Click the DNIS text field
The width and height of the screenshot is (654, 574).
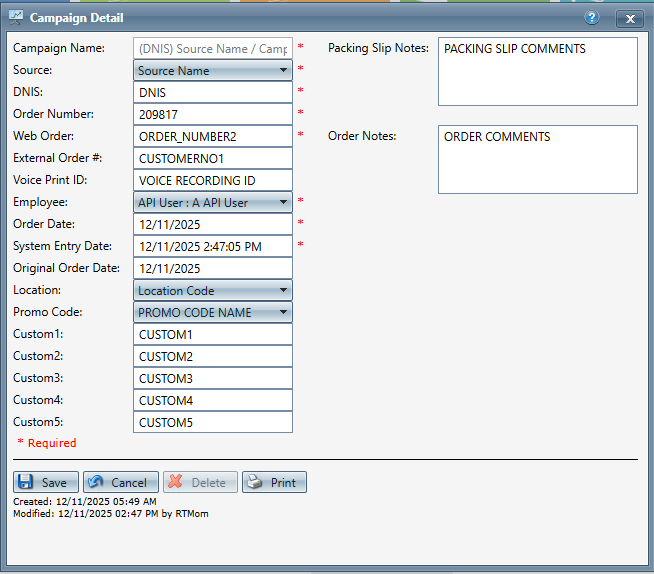[212, 92]
